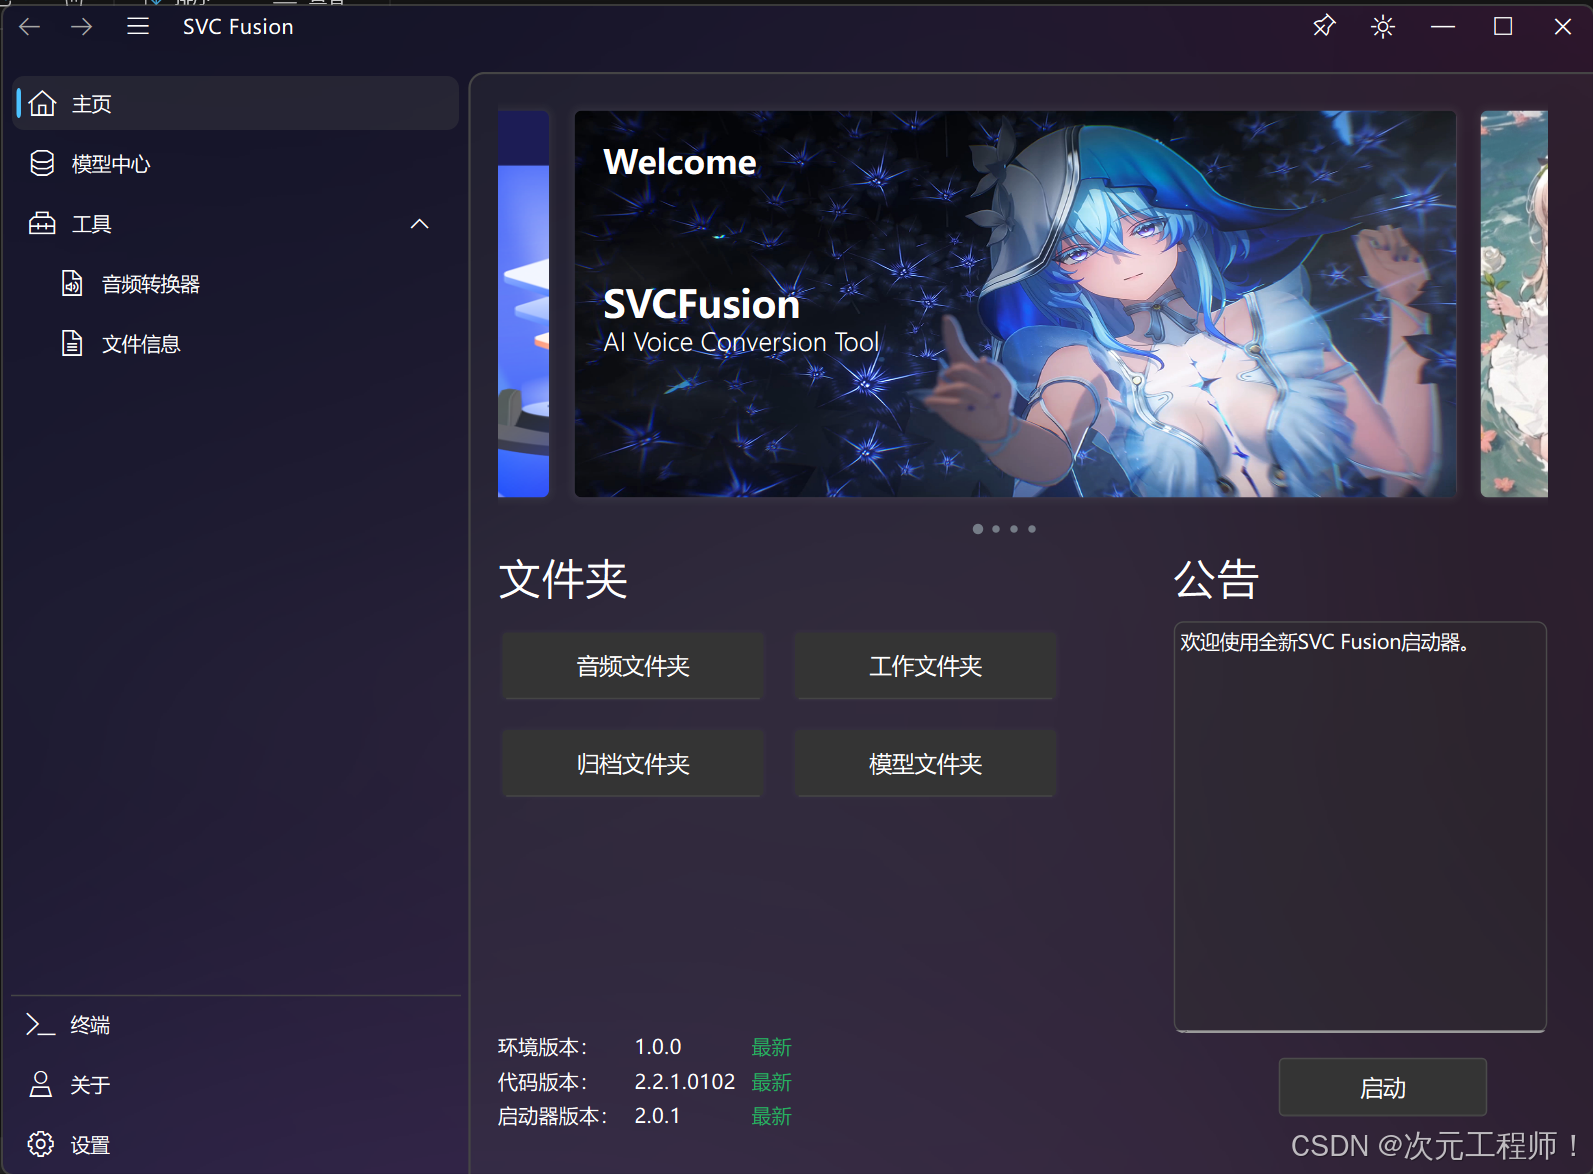This screenshot has height=1174, width=1593.
Task: Collapse the 工具 section chevron
Action: (x=420, y=224)
